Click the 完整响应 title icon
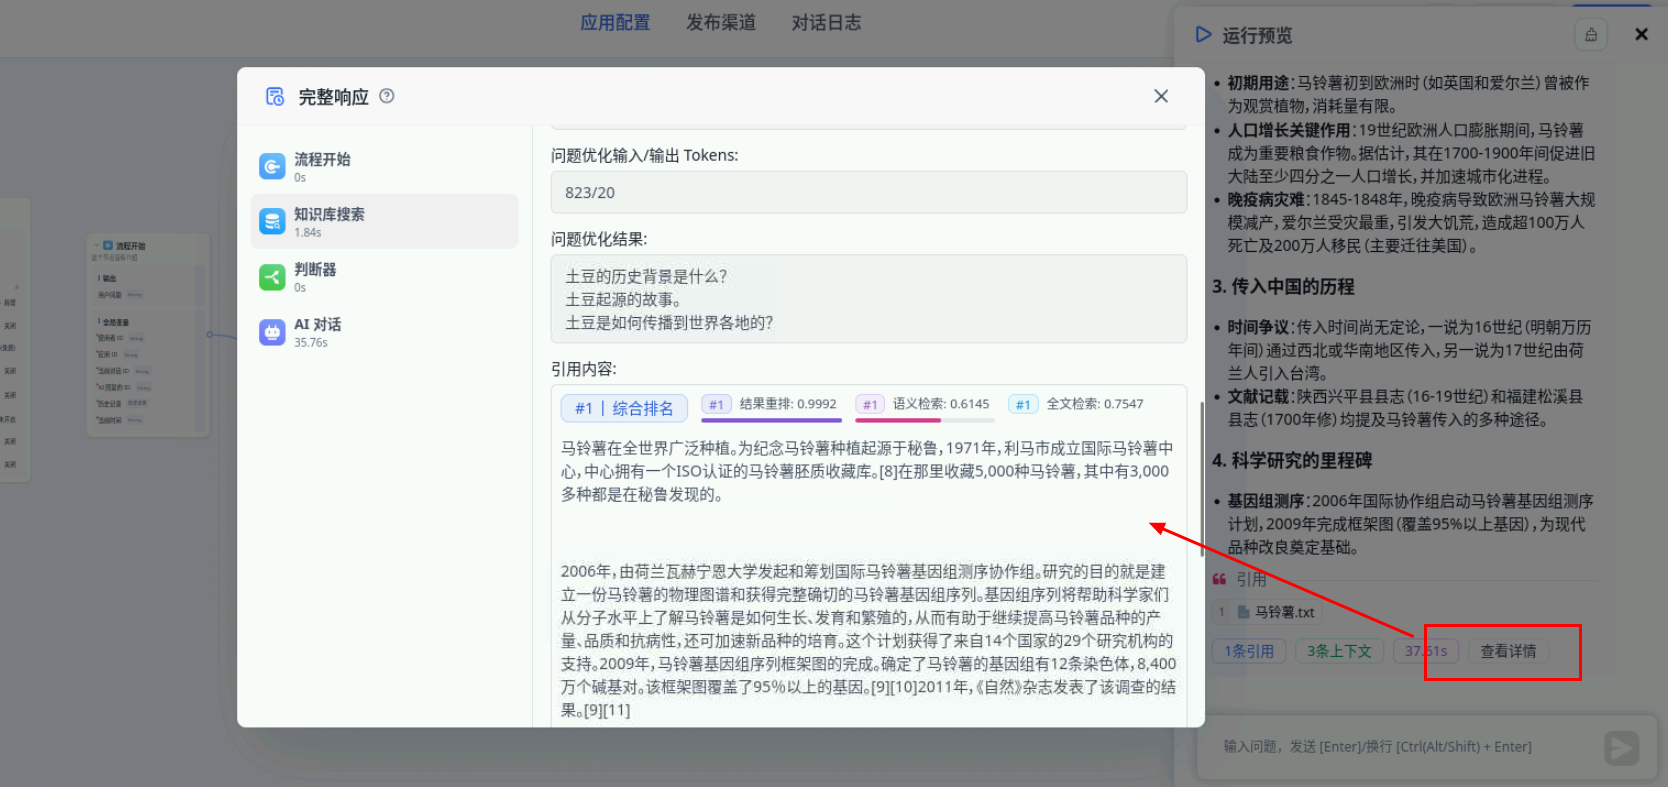 (275, 96)
